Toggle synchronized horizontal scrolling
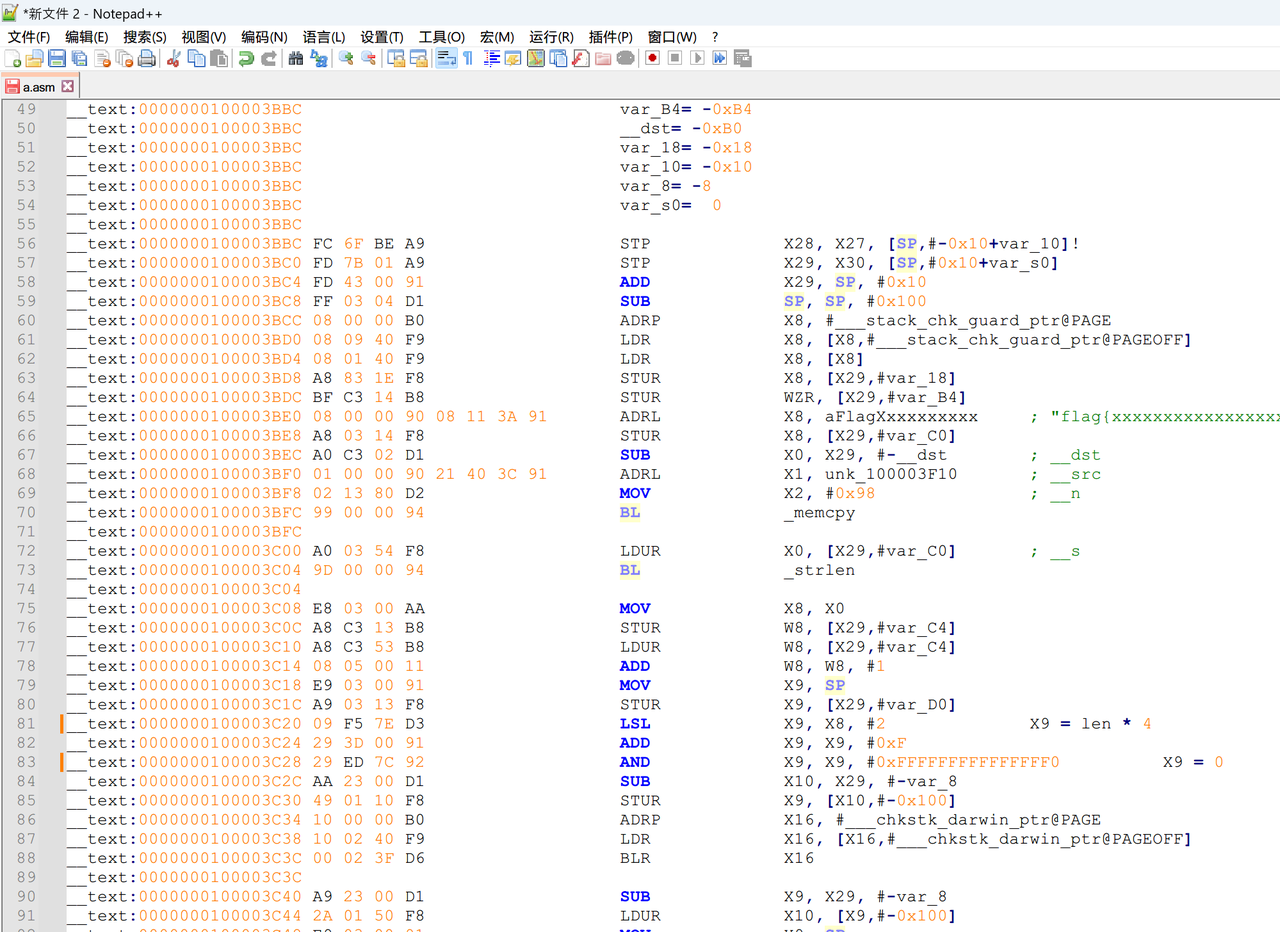 pyautogui.click(x=418, y=59)
